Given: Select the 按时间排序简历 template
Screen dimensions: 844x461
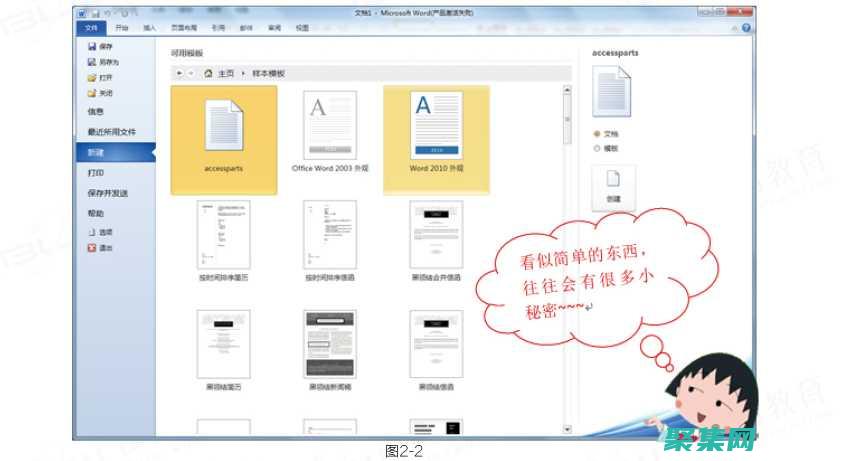Looking at the screenshot, I should point(224,241).
